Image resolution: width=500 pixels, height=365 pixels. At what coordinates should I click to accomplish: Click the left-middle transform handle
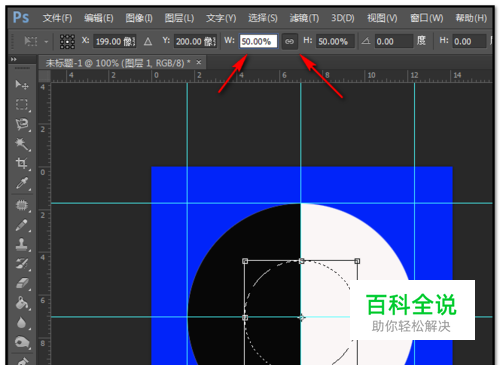click(x=245, y=318)
